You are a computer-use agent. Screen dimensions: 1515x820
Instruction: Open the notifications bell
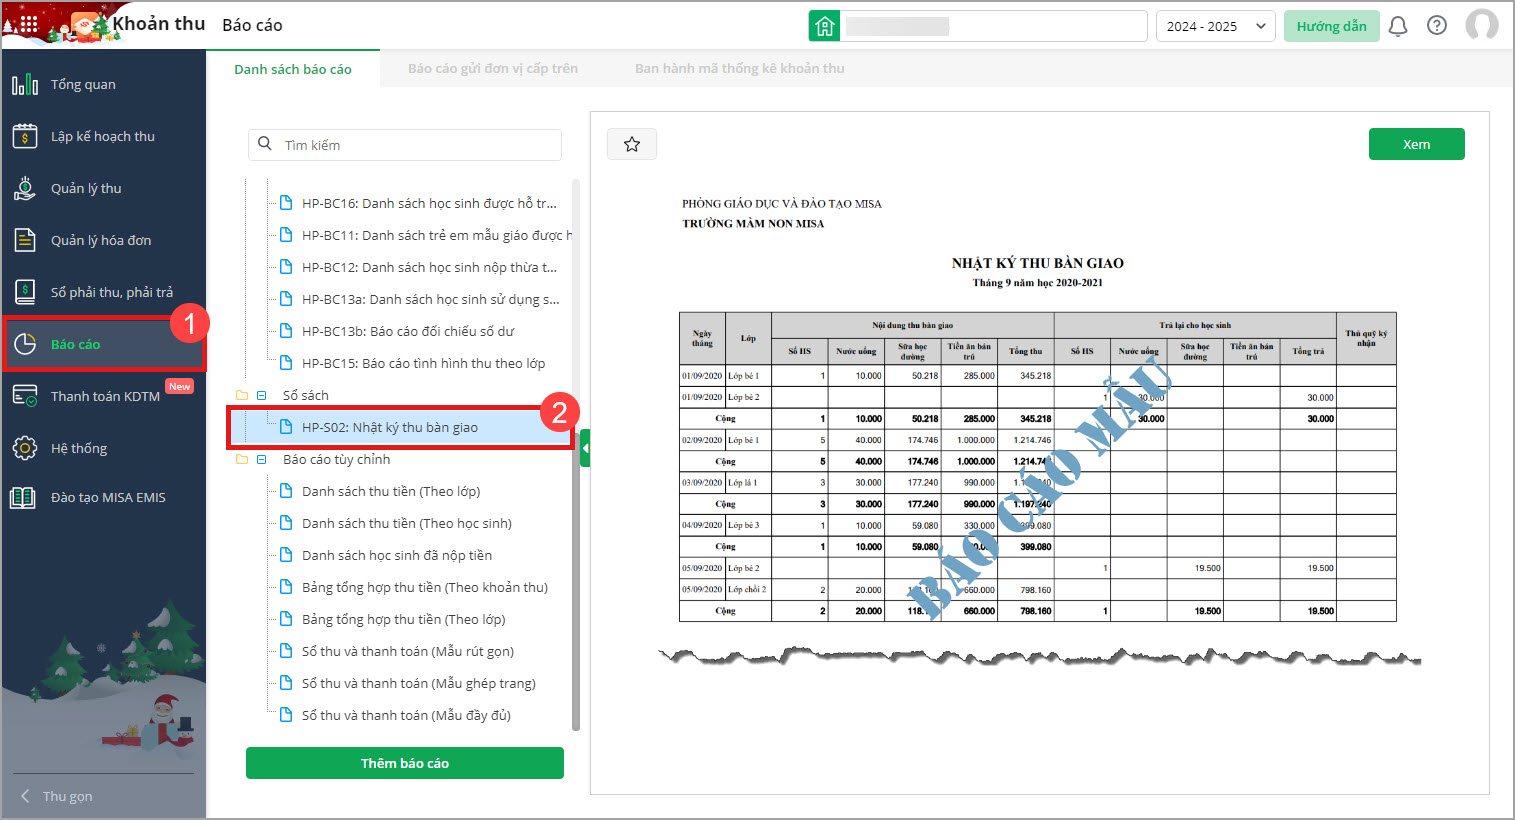point(1398,26)
